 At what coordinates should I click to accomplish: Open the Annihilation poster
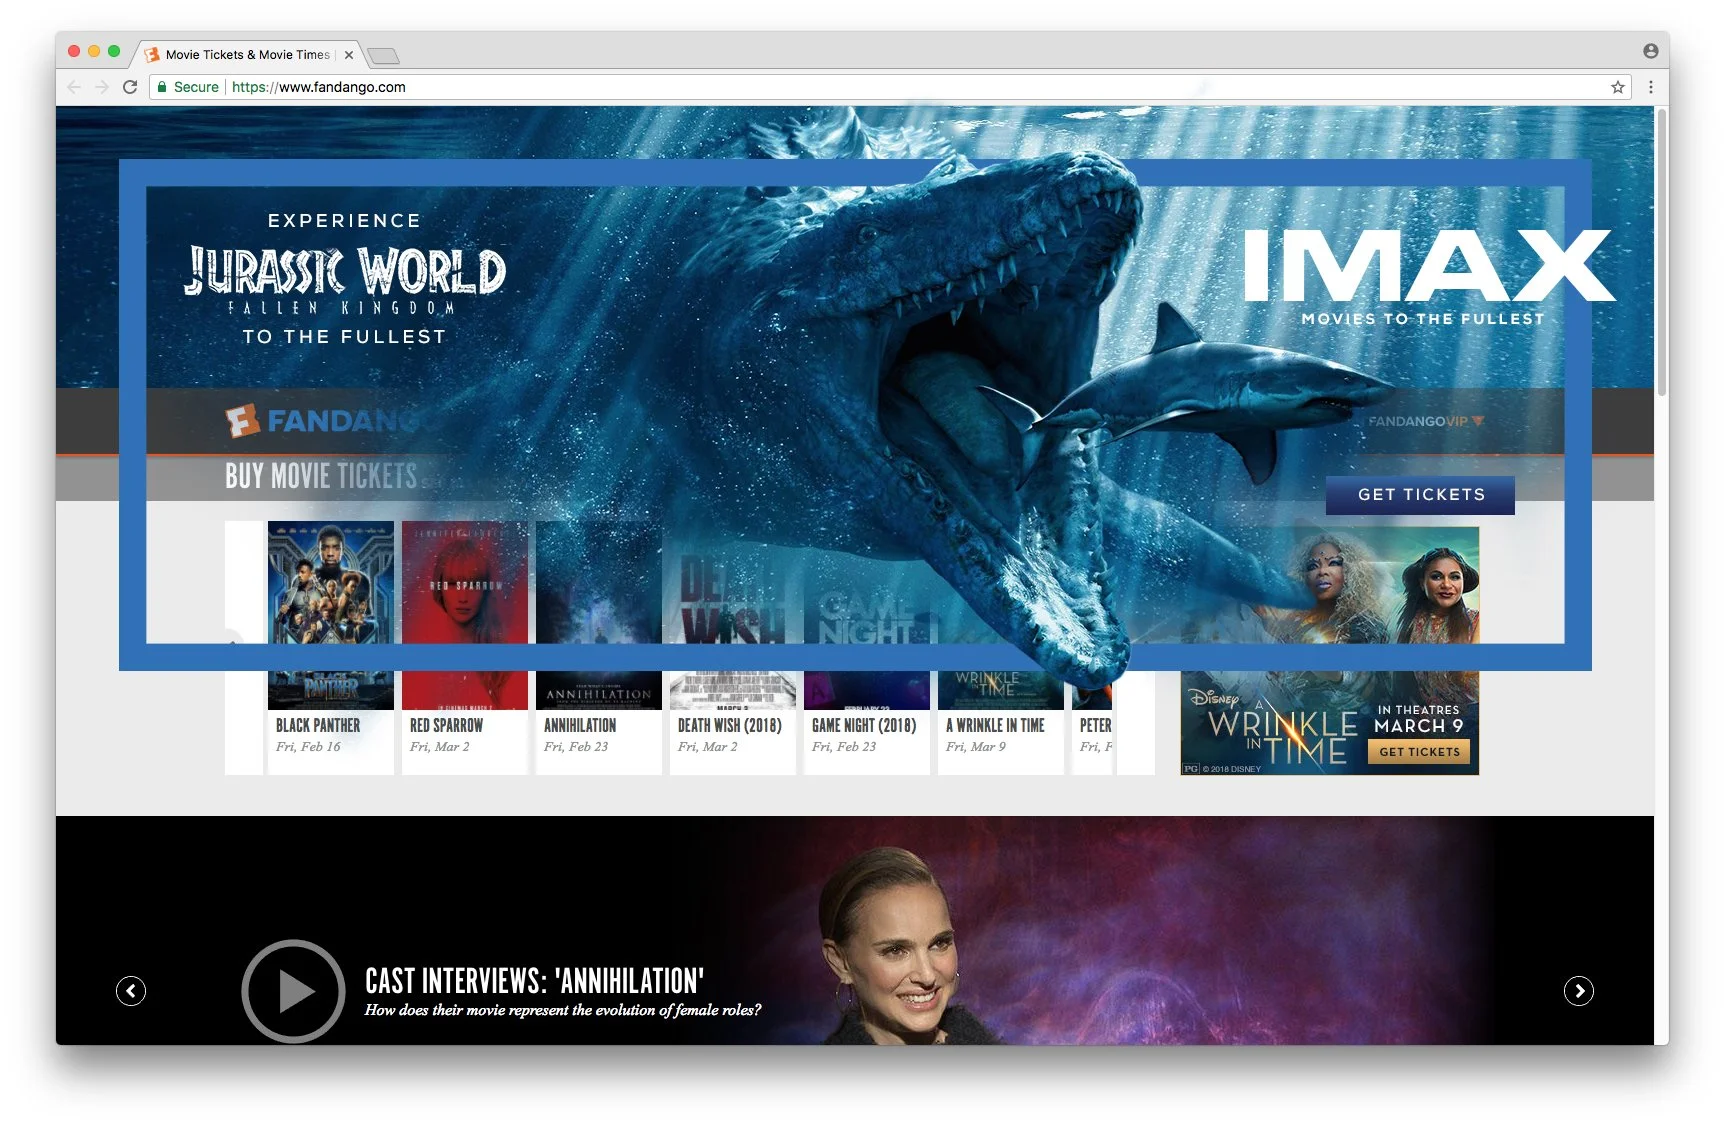[599, 615]
